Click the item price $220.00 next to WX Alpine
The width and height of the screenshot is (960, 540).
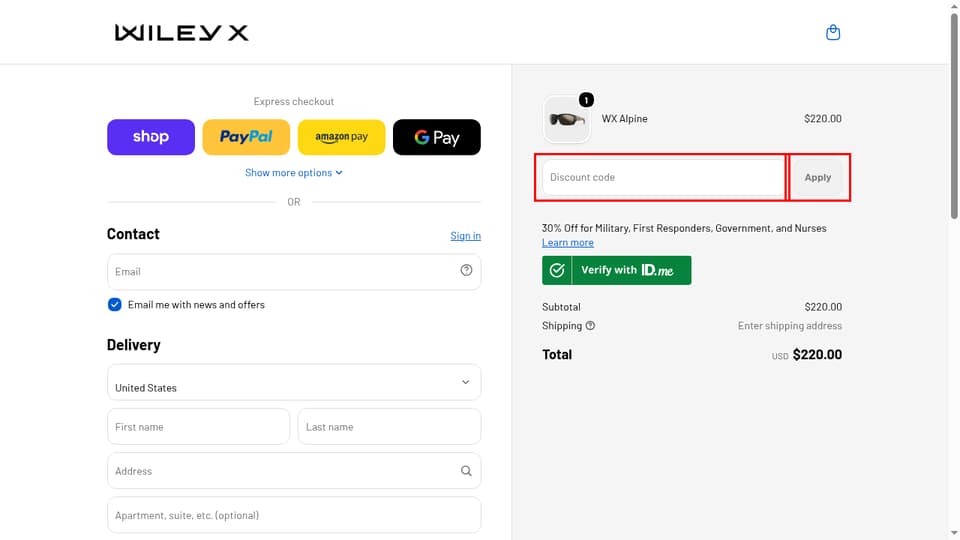823,119
